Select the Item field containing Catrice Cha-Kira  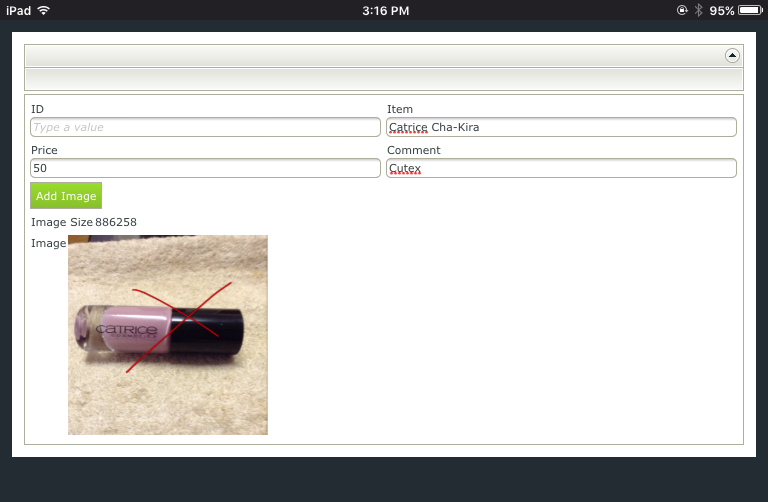pyautogui.click(x=561, y=127)
